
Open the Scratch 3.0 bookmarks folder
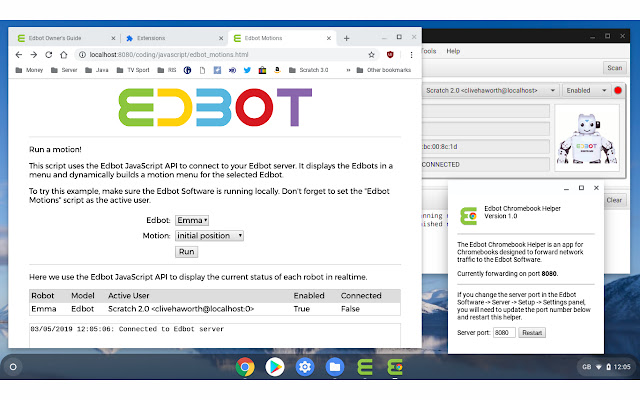click(308, 70)
